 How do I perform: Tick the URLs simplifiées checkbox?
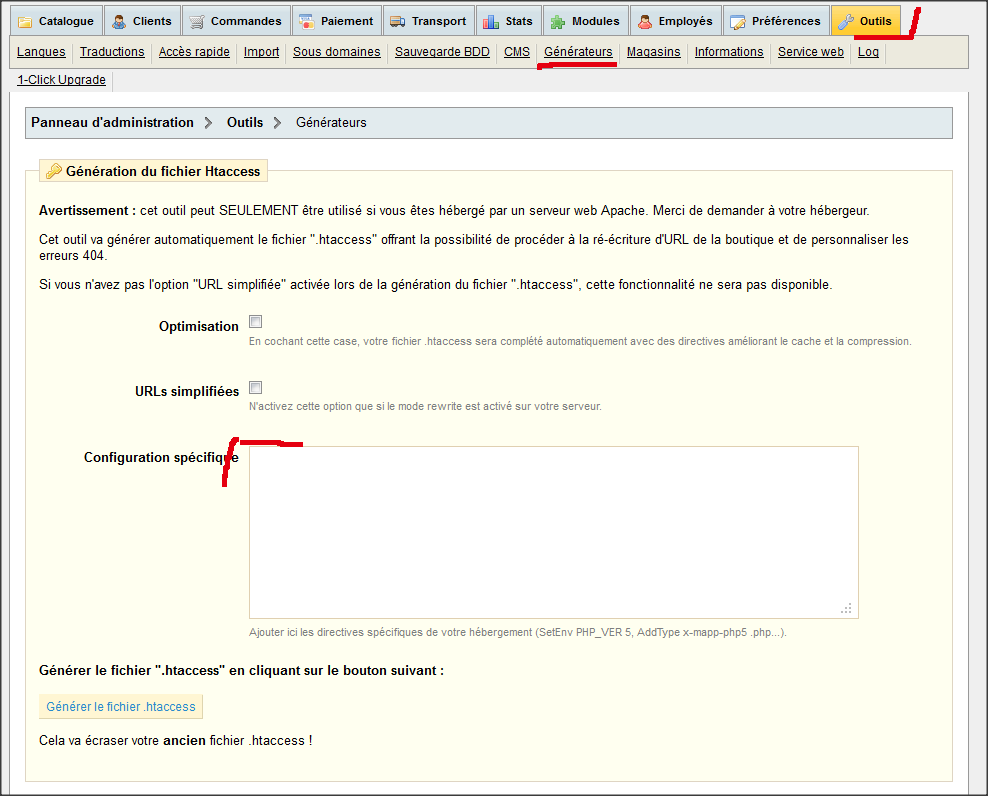tap(255, 388)
